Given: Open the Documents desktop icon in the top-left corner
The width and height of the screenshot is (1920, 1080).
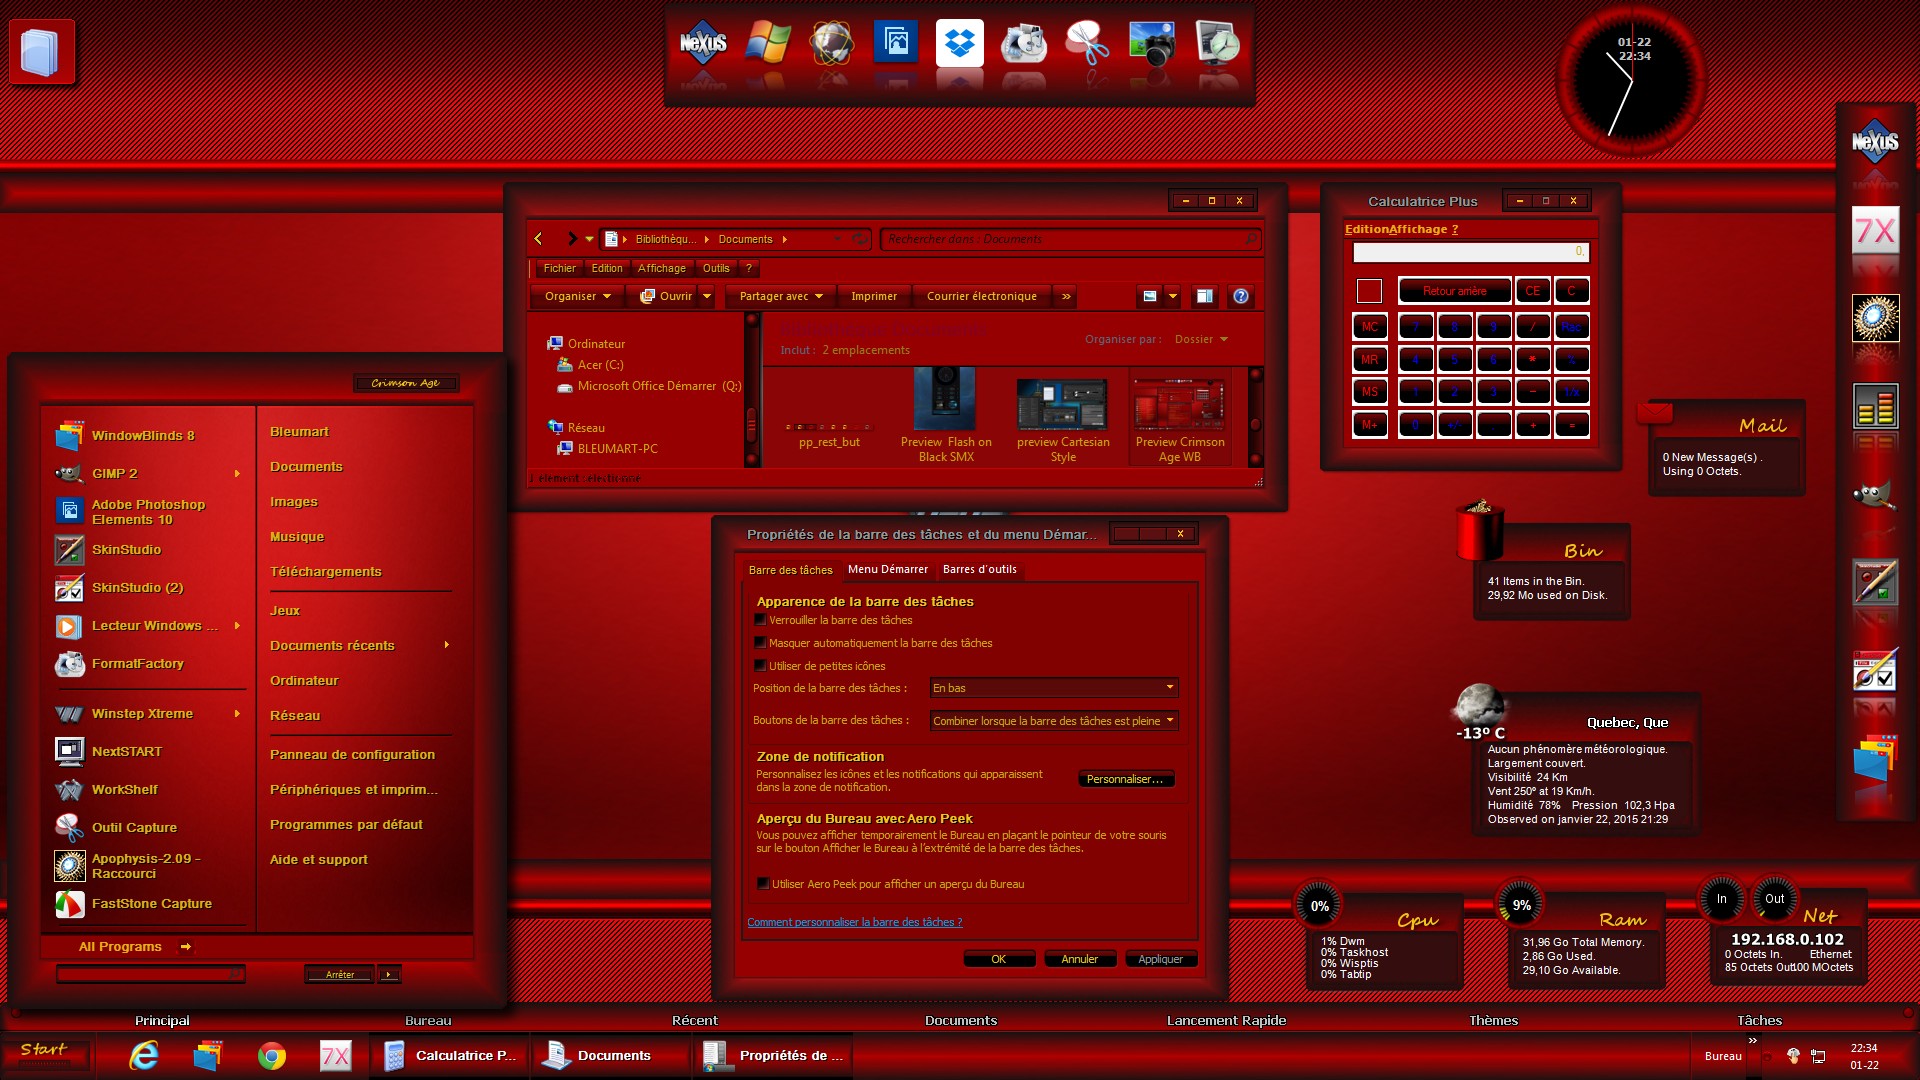Looking at the screenshot, I should [42, 52].
